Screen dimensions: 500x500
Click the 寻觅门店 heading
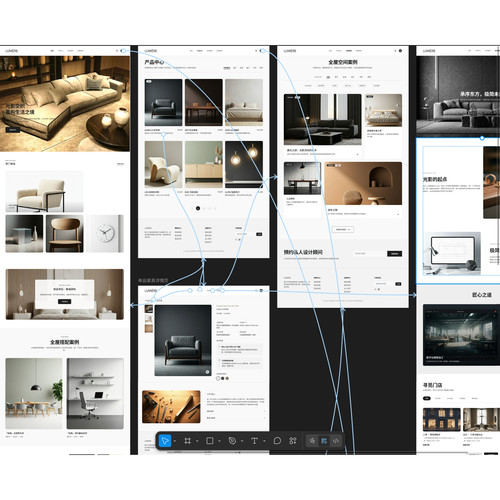tap(433, 385)
